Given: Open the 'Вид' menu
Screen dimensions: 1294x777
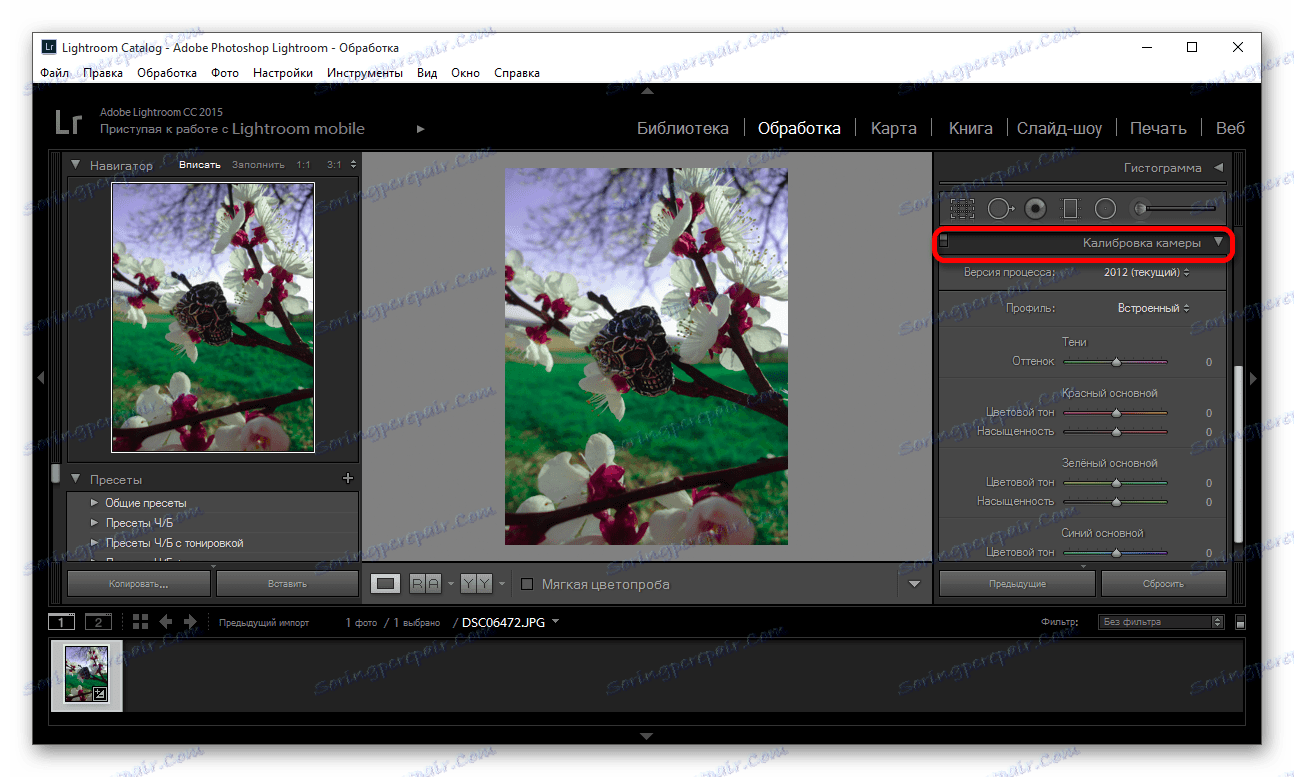Looking at the screenshot, I should [427, 73].
